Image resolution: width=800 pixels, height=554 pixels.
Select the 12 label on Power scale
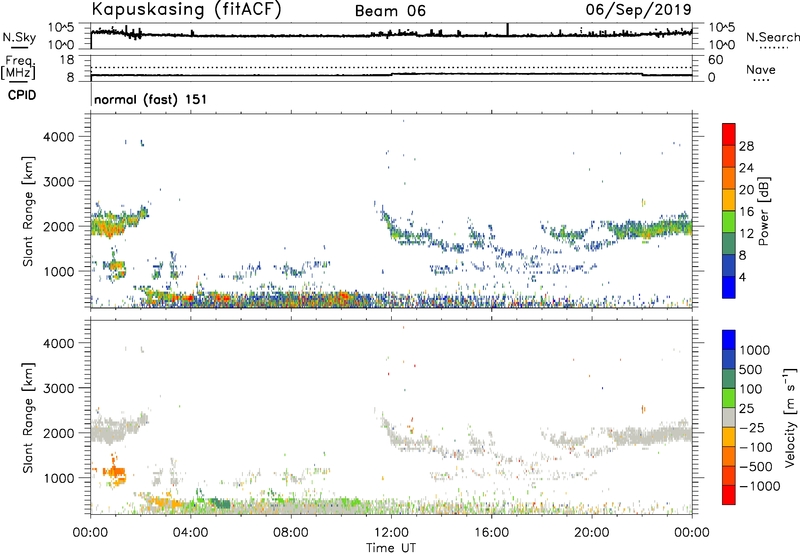pyautogui.click(x=746, y=234)
